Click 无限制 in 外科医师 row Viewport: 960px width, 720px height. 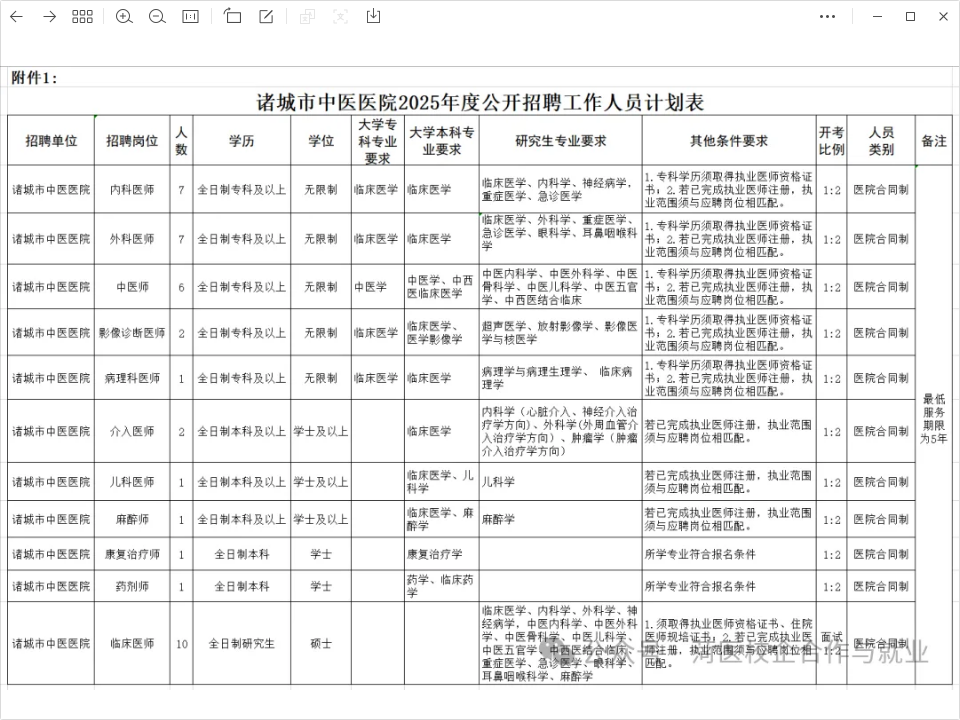click(x=321, y=239)
